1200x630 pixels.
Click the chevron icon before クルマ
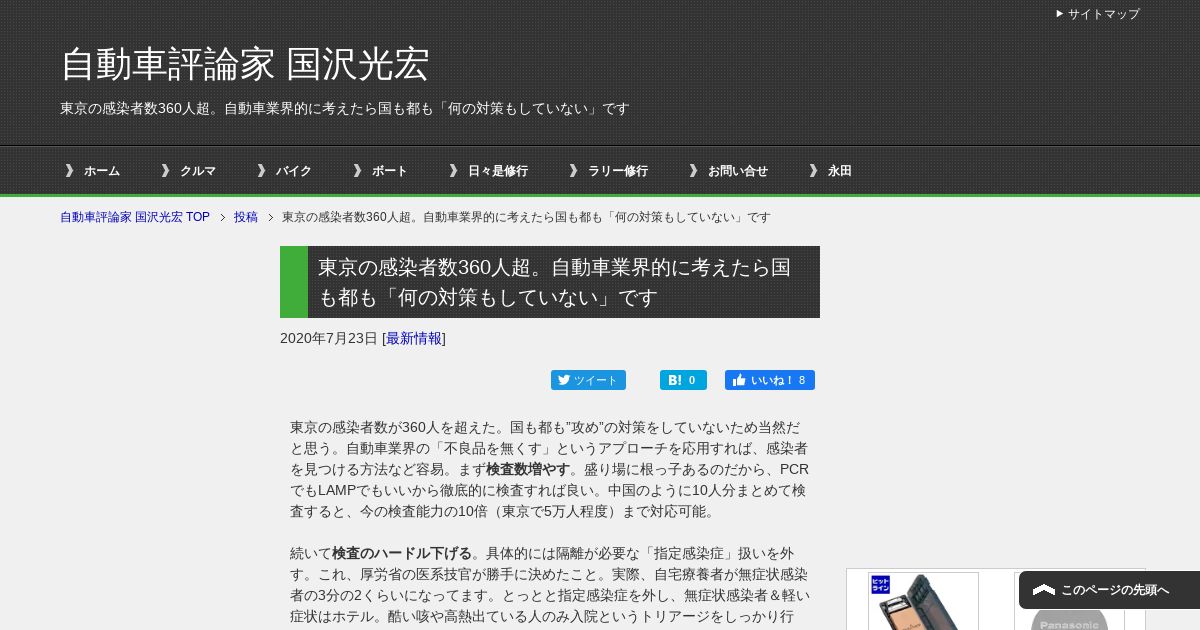tap(165, 171)
